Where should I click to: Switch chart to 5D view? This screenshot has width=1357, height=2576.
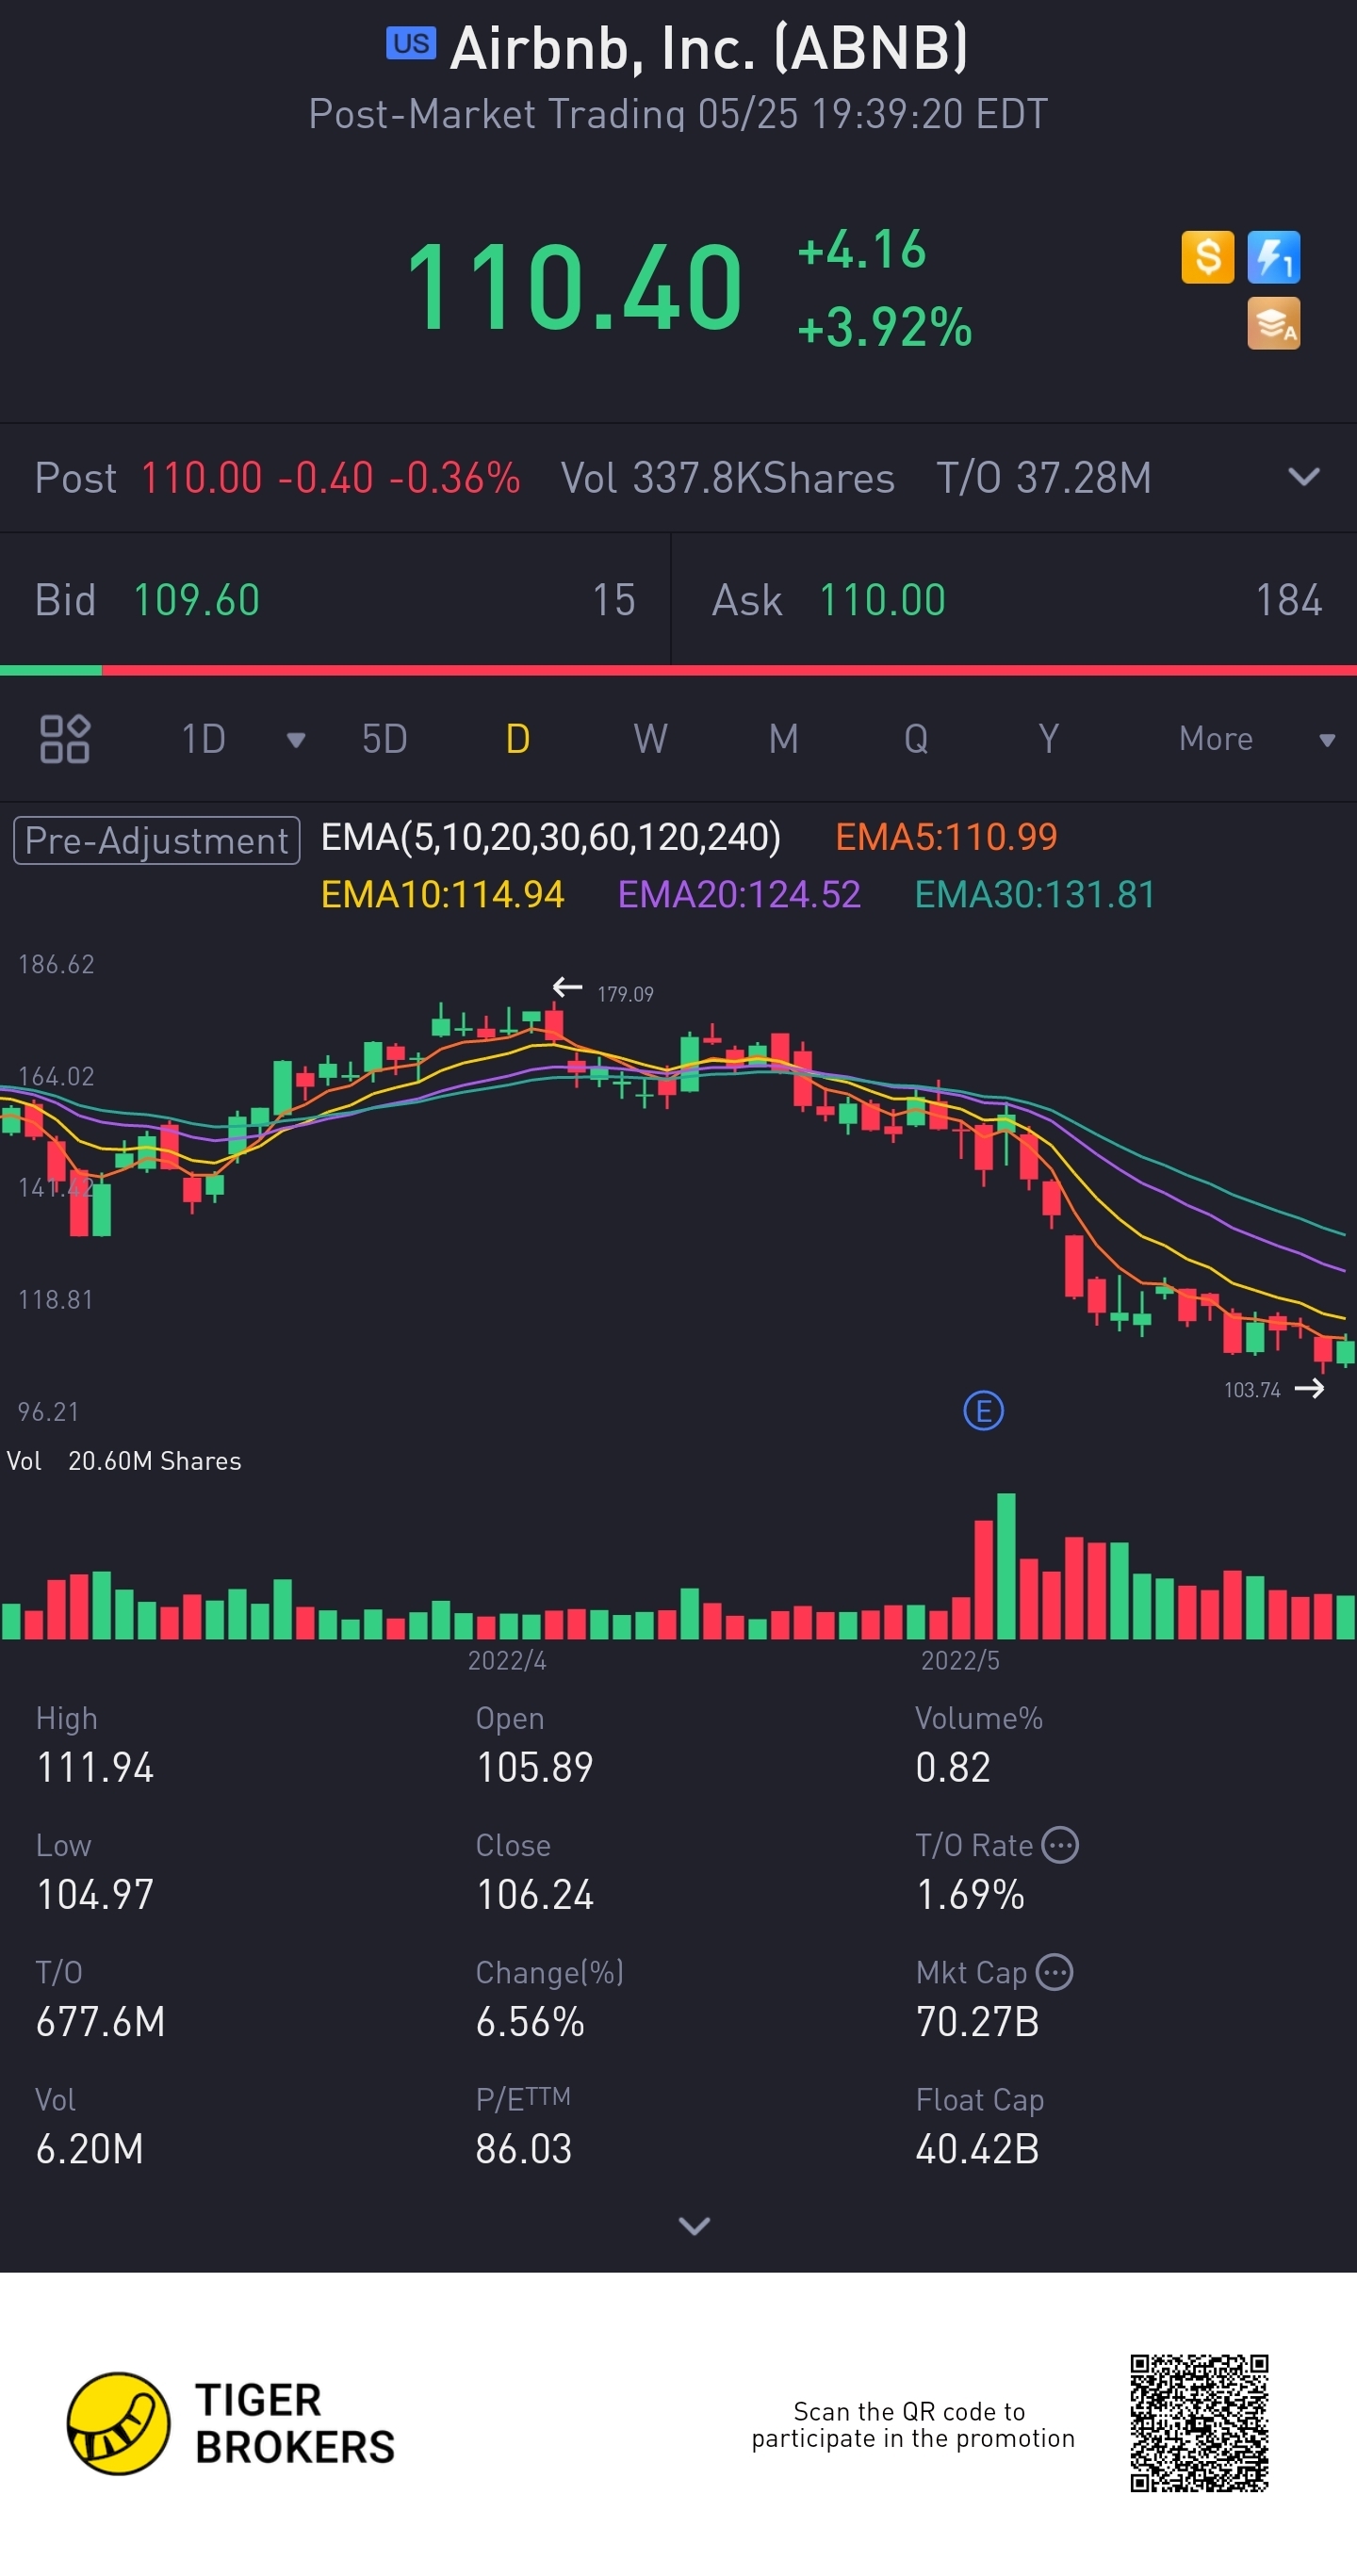384,739
